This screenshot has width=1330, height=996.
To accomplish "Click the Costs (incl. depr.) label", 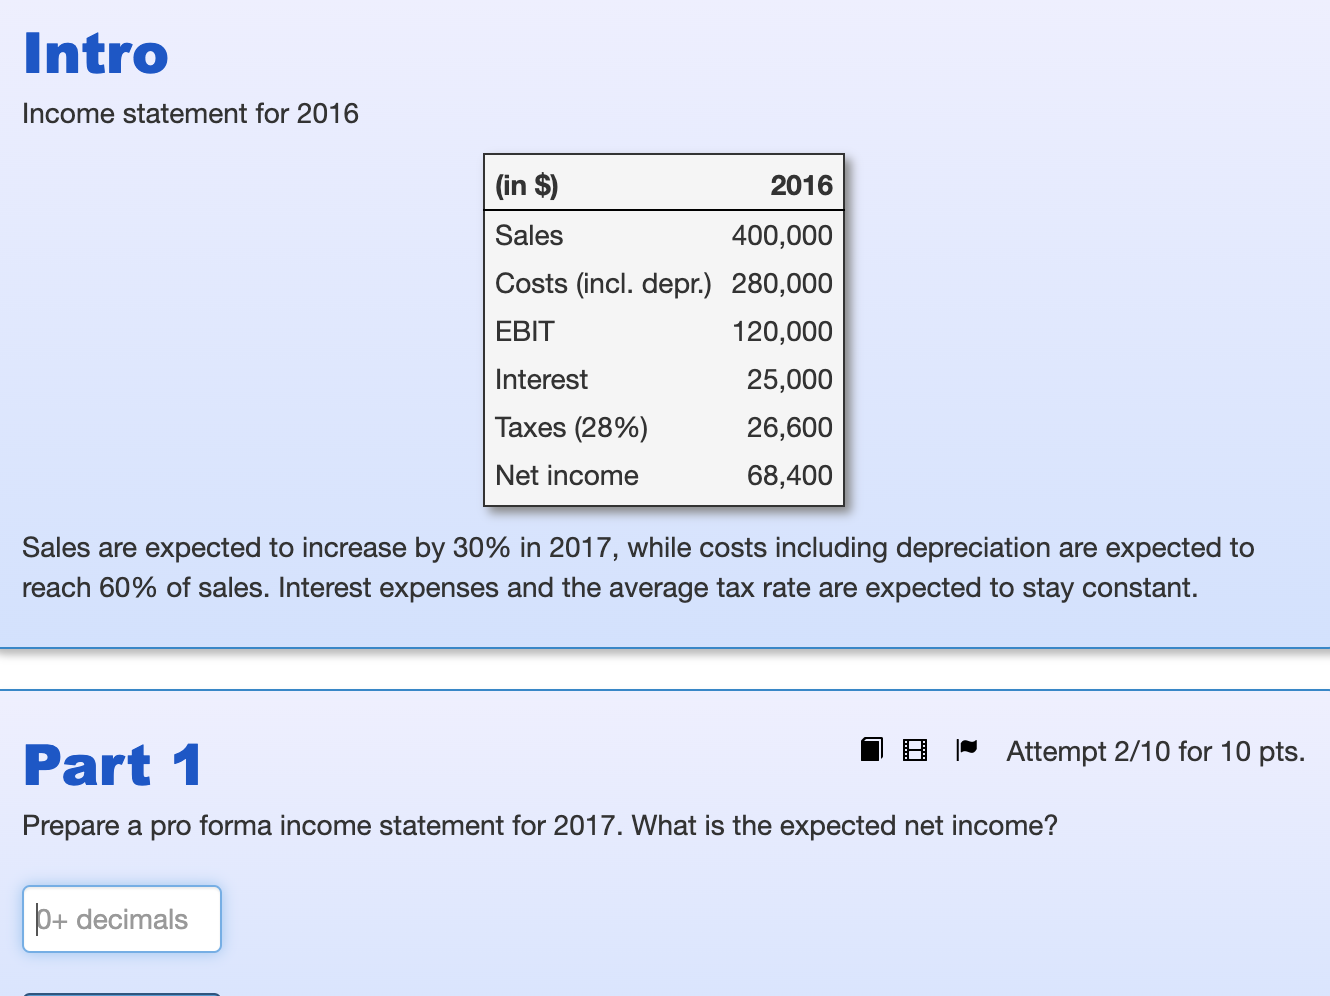I will pyautogui.click(x=603, y=283).
